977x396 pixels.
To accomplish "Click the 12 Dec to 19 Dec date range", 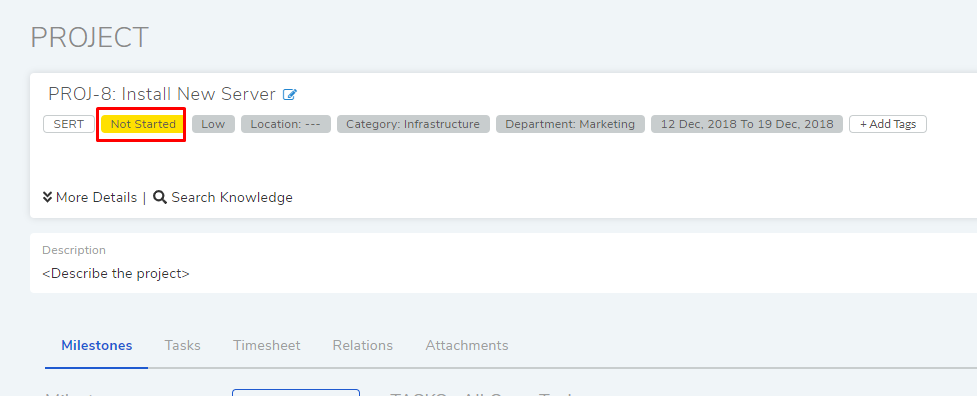I will pos(747,124).
